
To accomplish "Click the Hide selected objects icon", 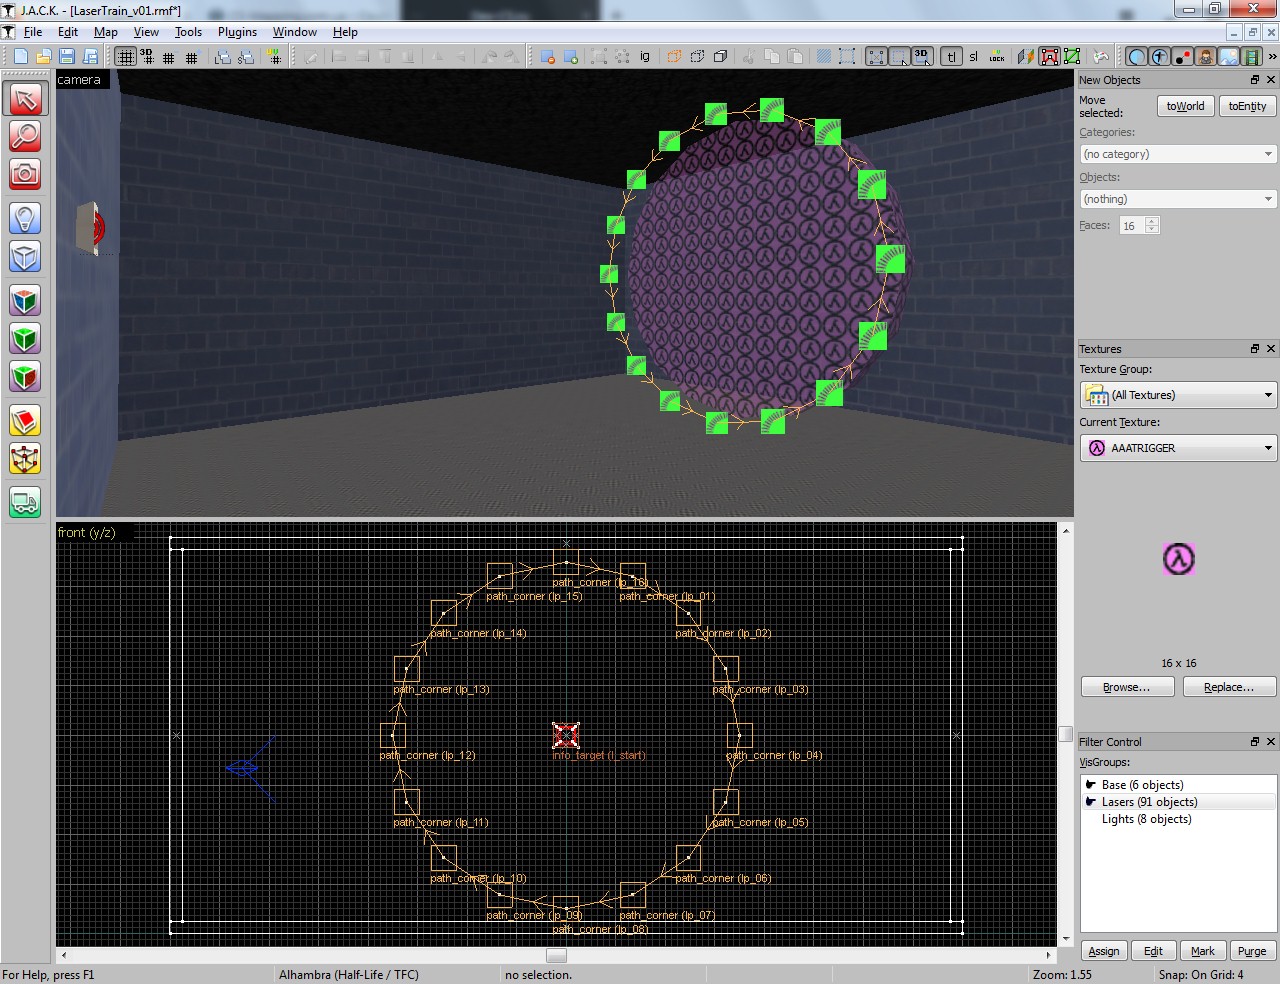I will coord(548,57).
